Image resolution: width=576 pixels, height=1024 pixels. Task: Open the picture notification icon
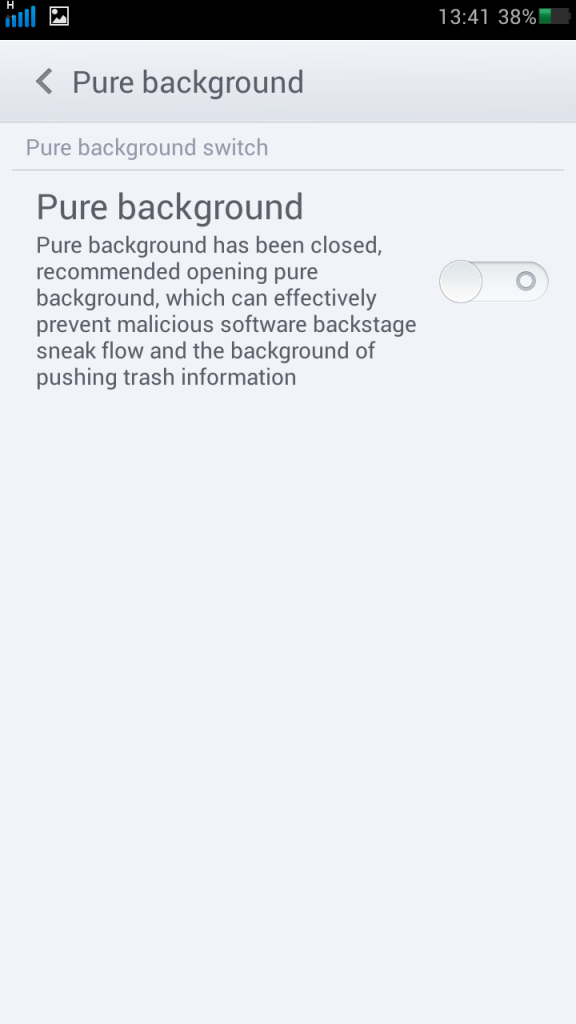coord(59,16)
